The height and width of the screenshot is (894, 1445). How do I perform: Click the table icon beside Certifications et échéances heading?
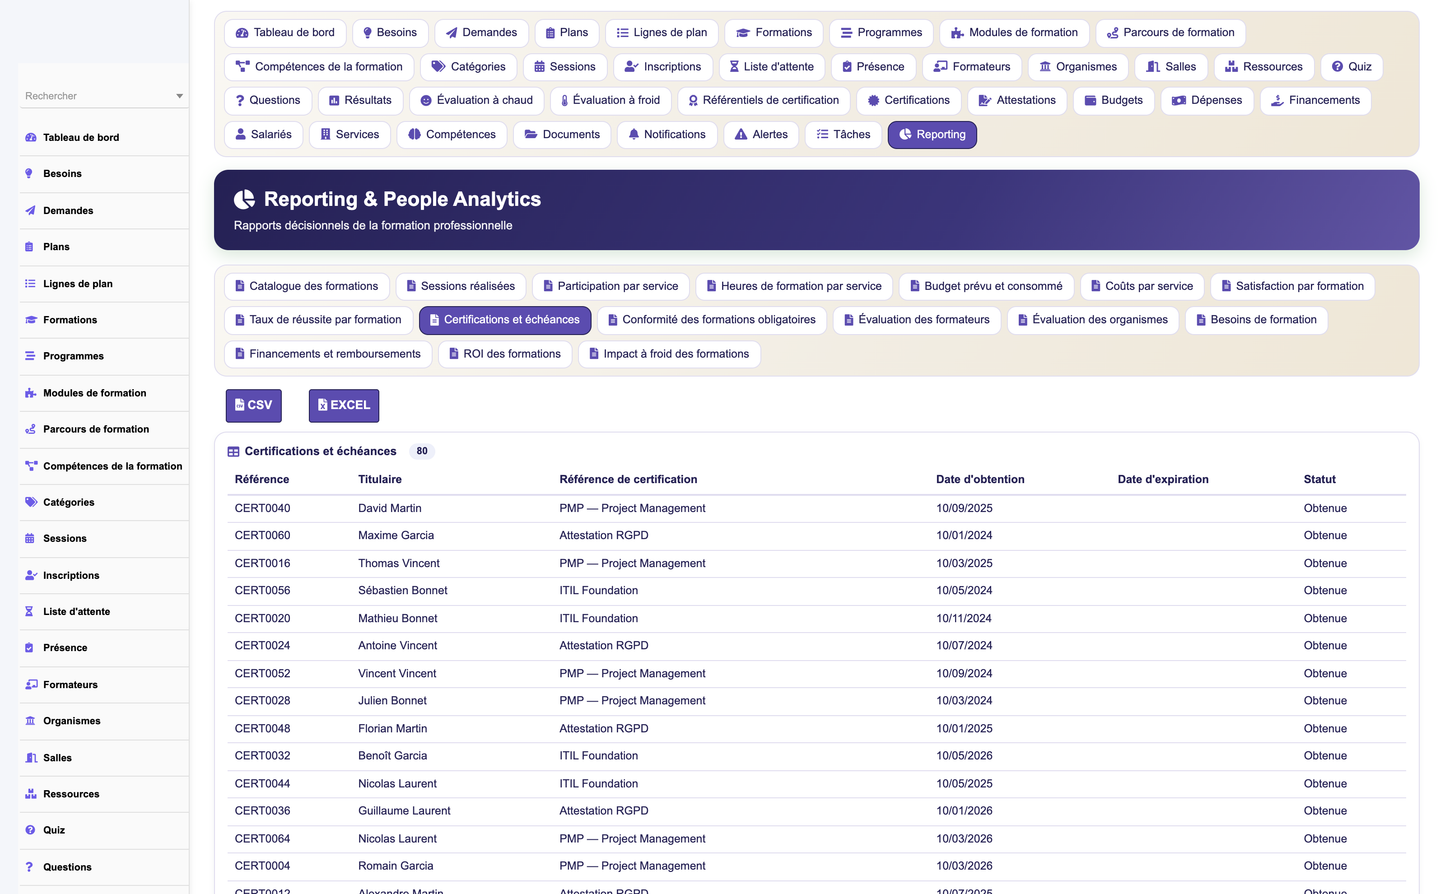(233, 452)
